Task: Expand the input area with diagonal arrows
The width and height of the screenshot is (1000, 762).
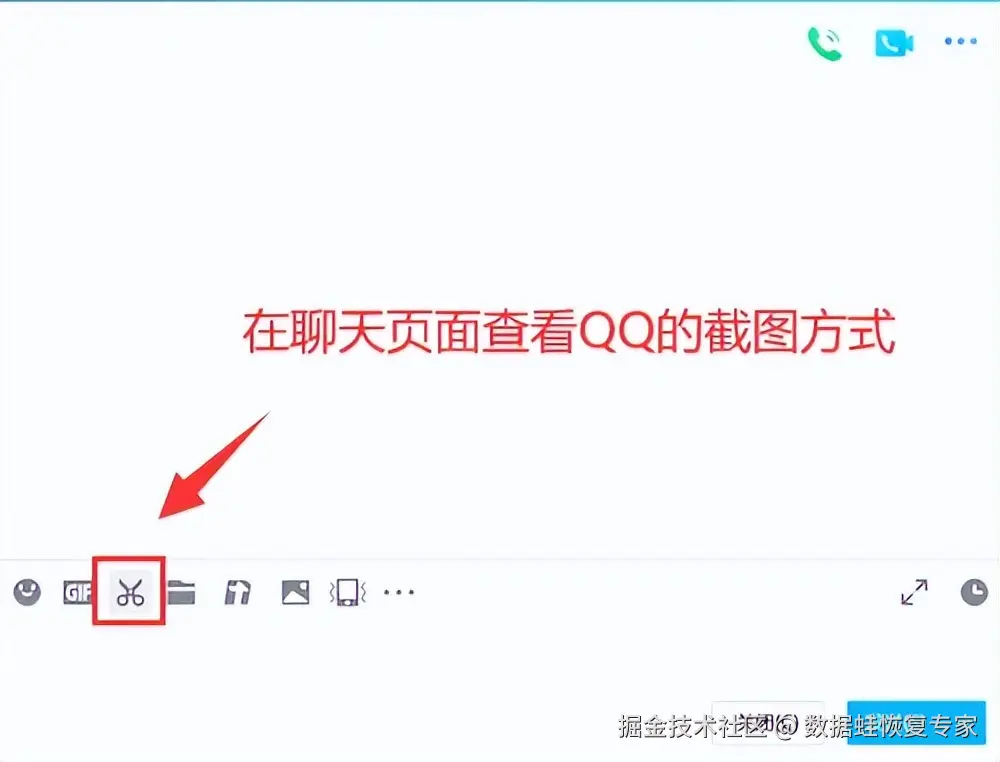Action: (x=915, y=592)
